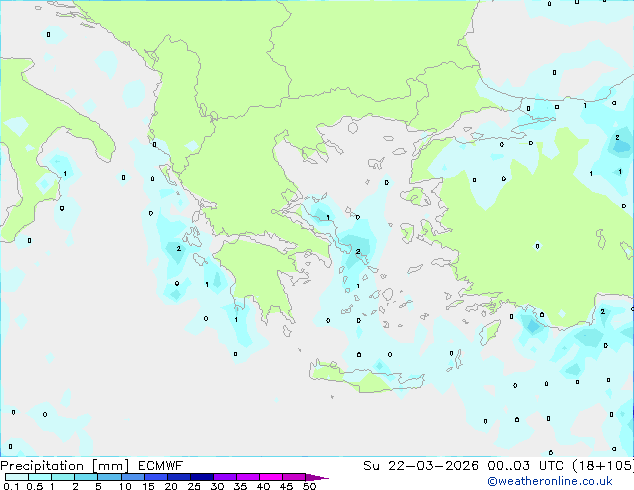This screenshot has width=634, height=490.
Task: Select the 40–45 mm magenta legend swatch
Action: (271, 477)
